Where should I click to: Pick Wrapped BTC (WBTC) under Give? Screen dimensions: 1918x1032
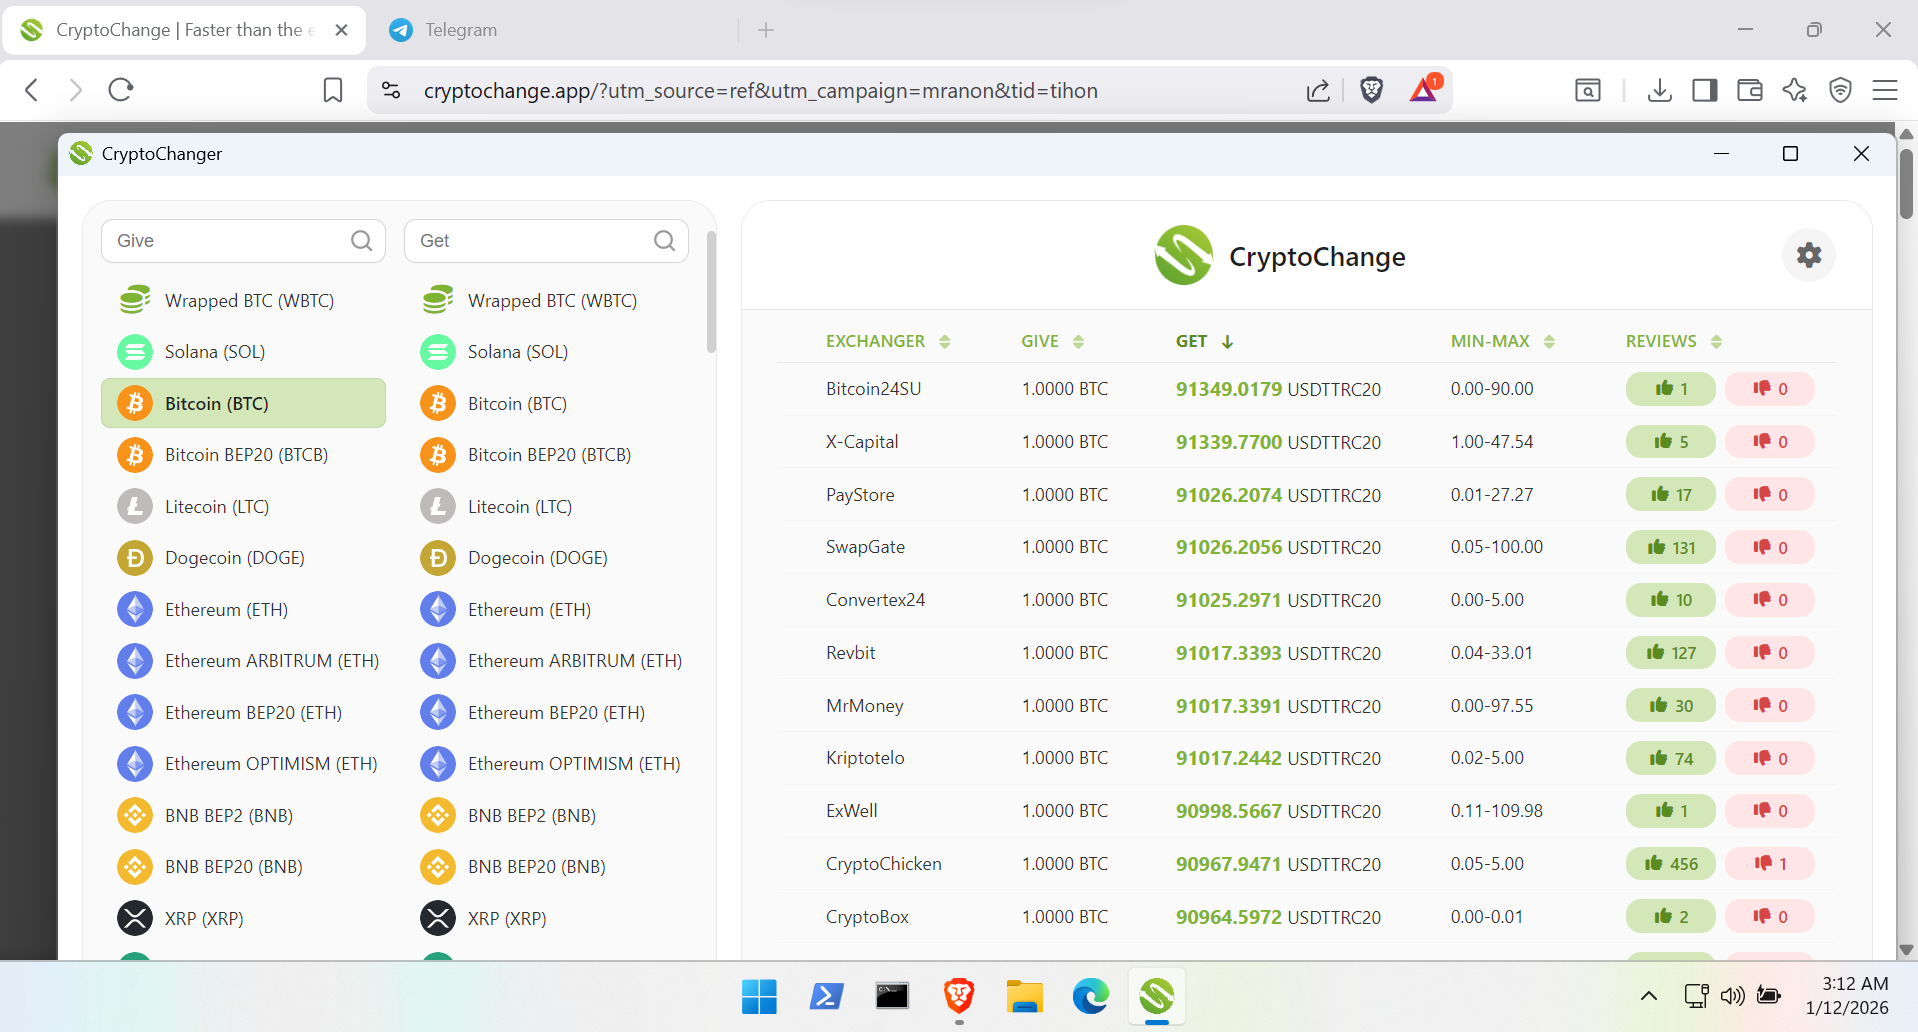coord(243,300)
